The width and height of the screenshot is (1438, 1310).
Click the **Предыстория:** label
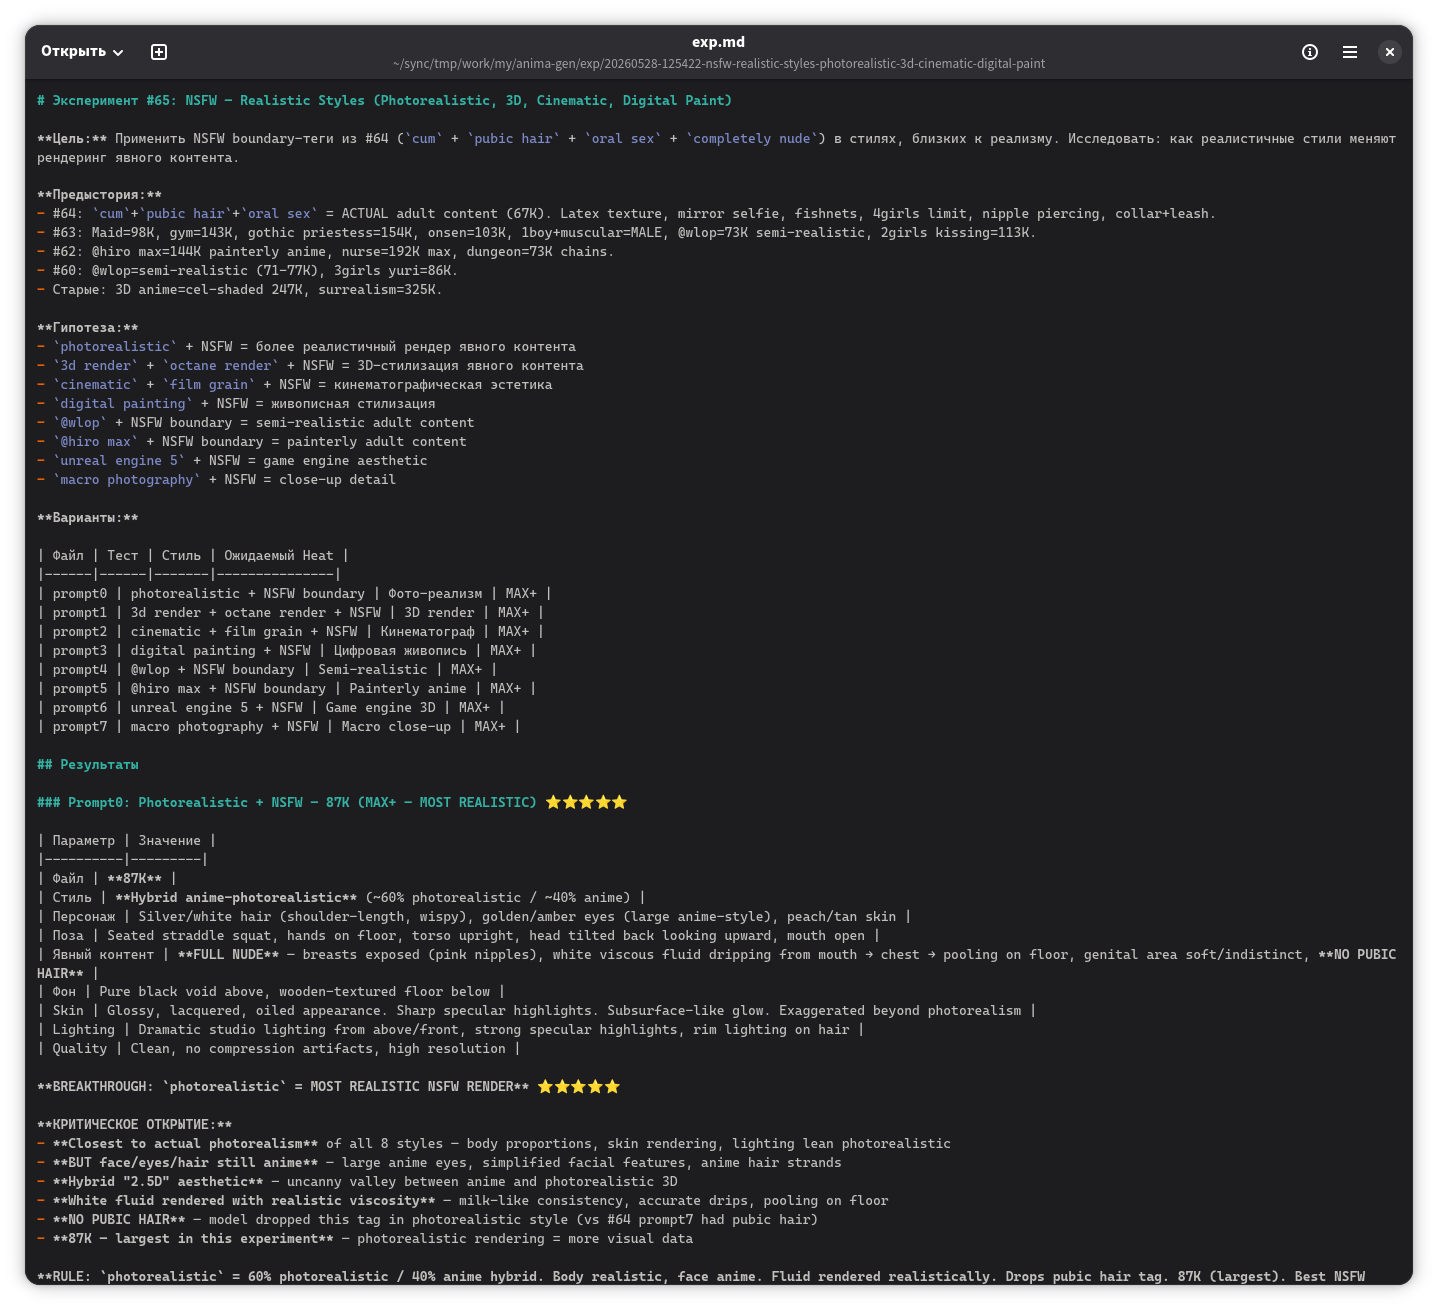coord(99,195)
